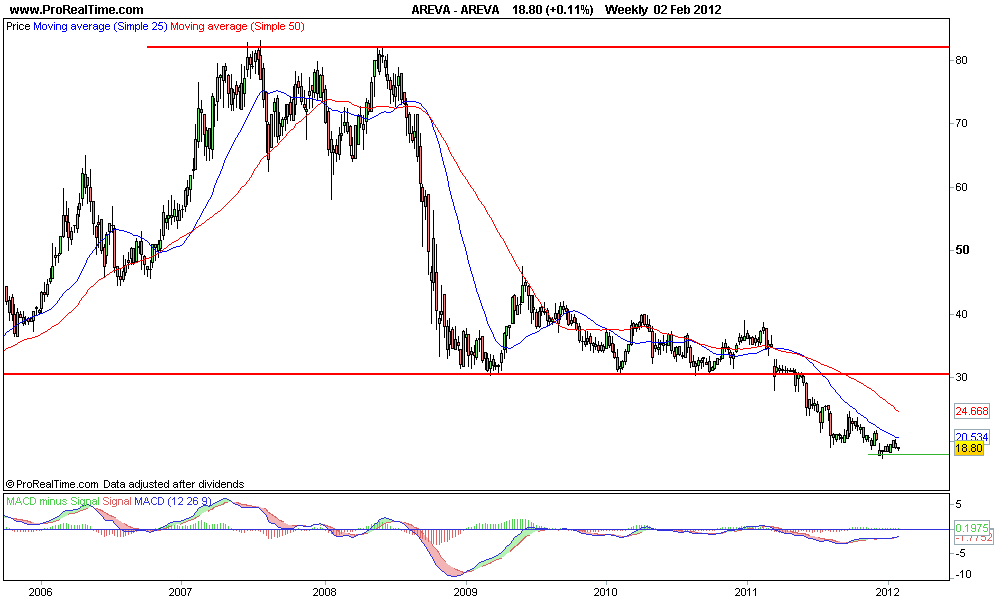Click the 02 Feb 2012 date label
The height and width of the screenshot is (600, 1000).
[687, 10]
